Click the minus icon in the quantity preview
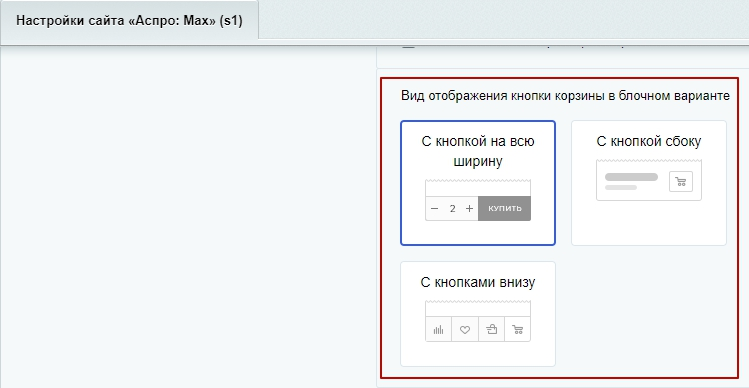Image resolution: width=749 pixels, height=388 pixels. [x=434, y=208]
